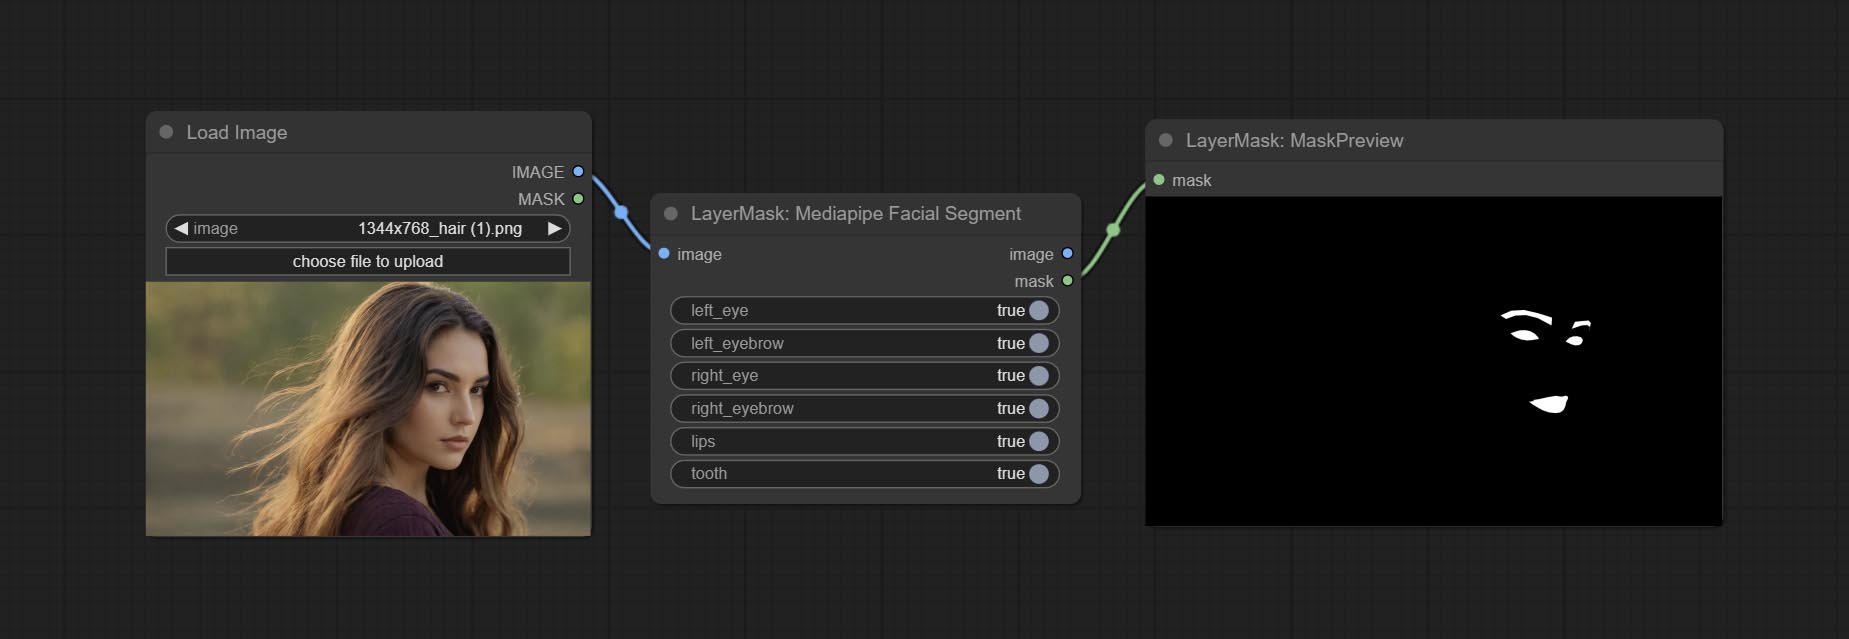Collapse the Load Image node using its dot
This screenshot has width=1849, height=639.
click(x=166, y=132)
